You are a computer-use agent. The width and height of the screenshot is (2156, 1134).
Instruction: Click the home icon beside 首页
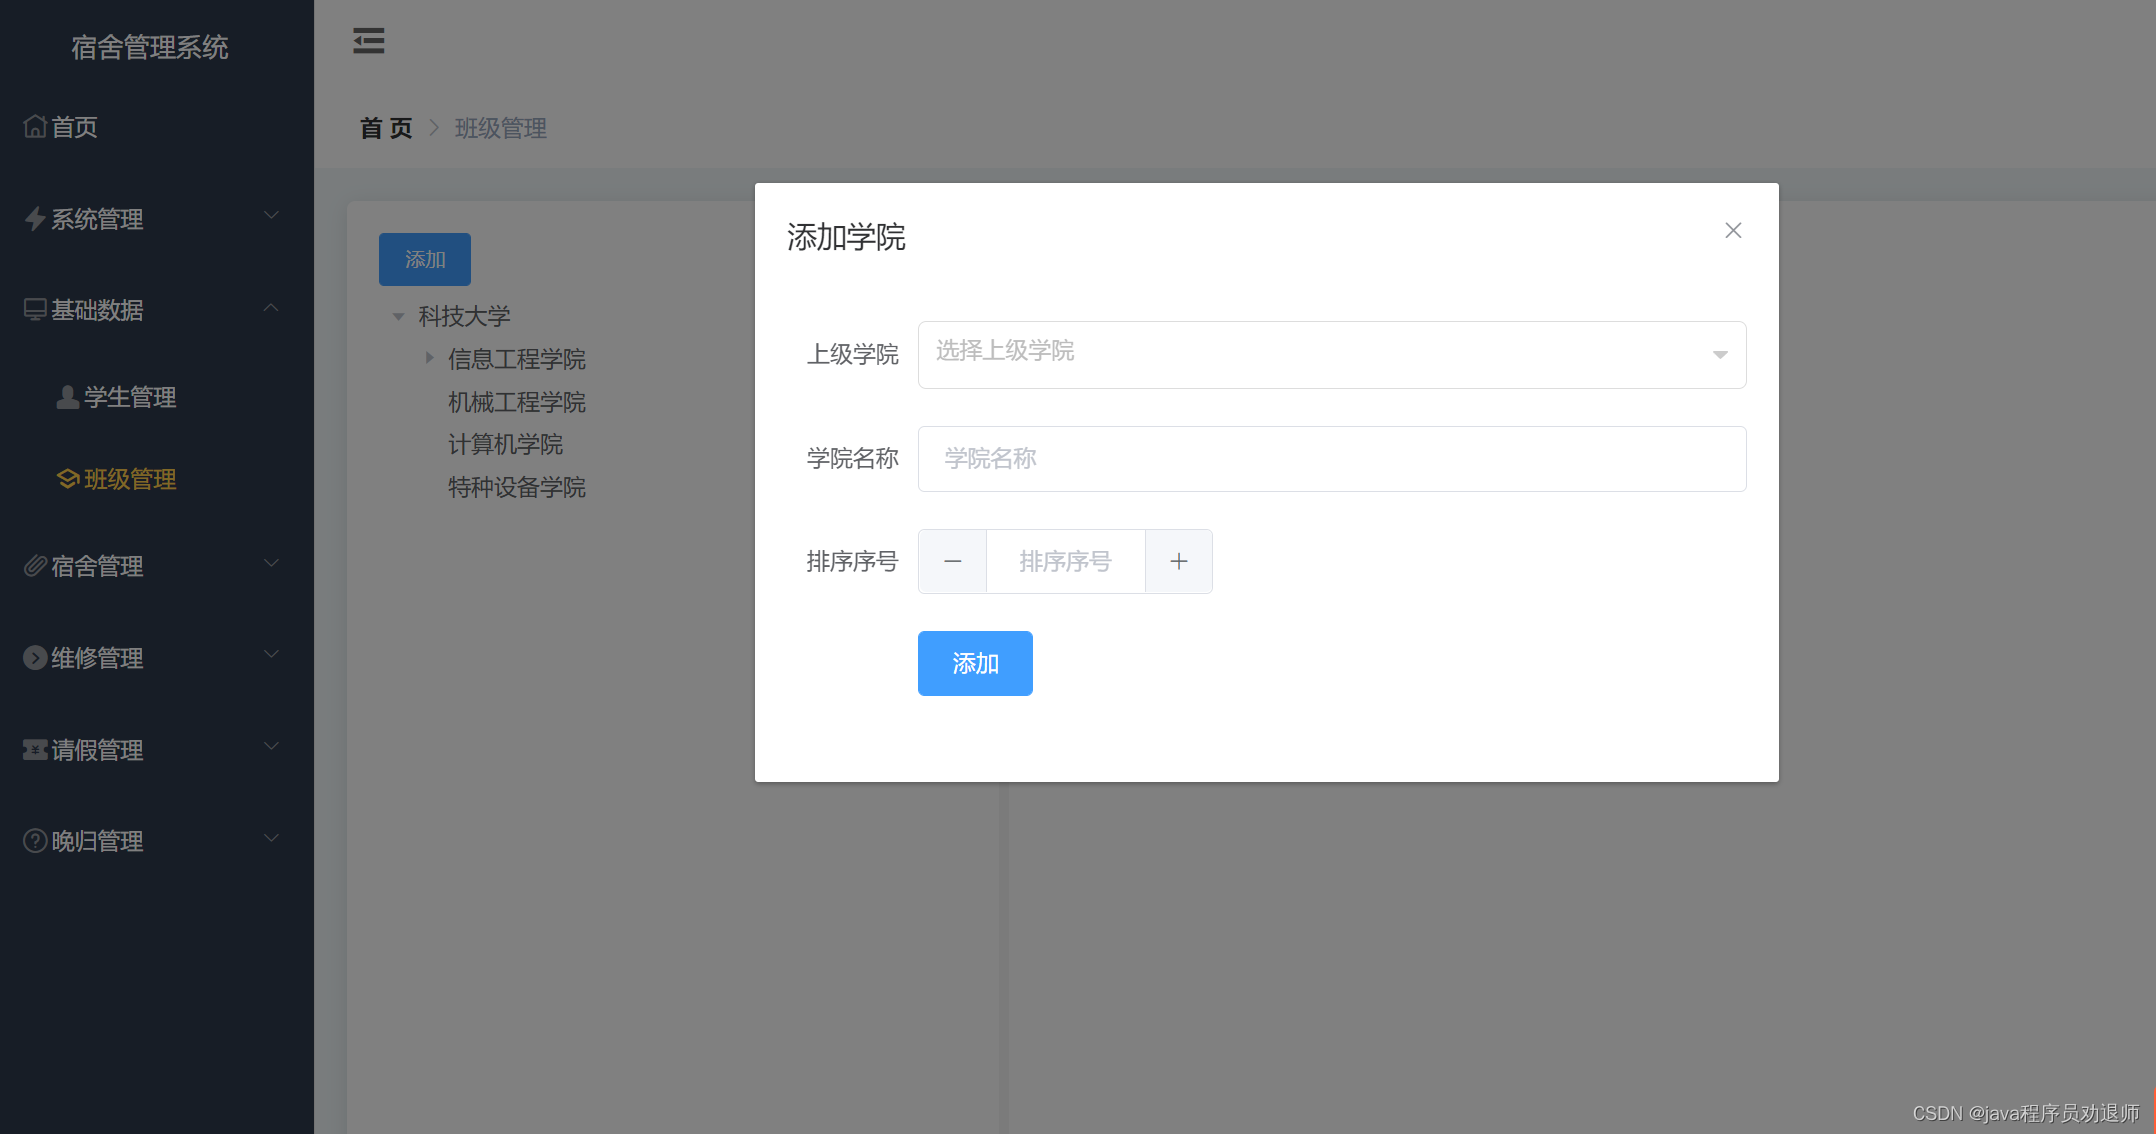coord(34,126)
